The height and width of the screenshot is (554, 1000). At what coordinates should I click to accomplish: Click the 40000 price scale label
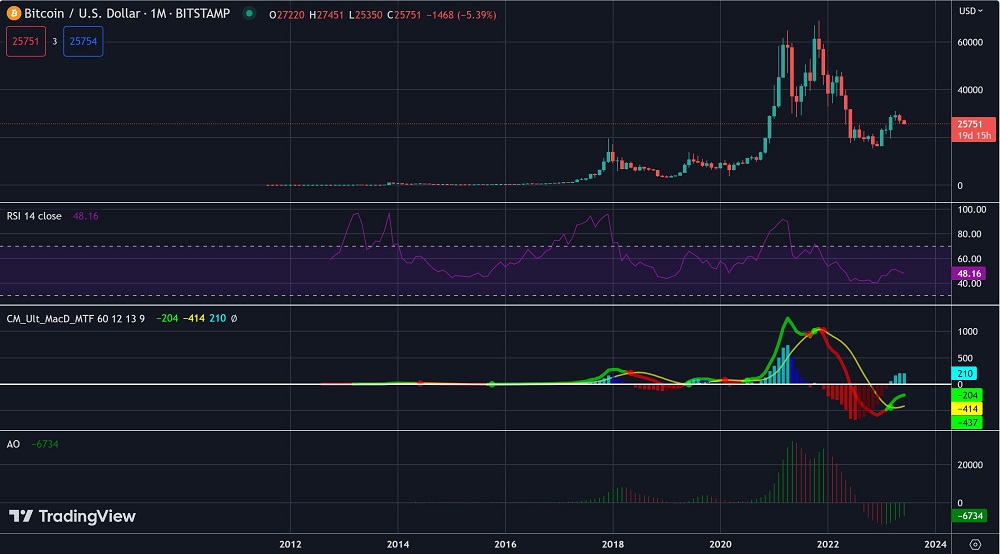[x=970, y=90]
